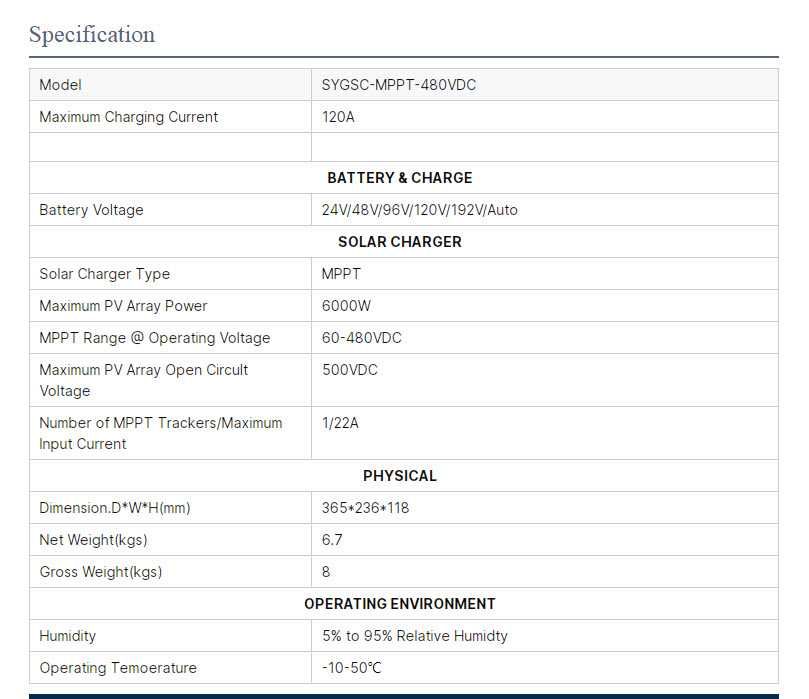Click the Maximum Charging Current label

tap(128, 117)
